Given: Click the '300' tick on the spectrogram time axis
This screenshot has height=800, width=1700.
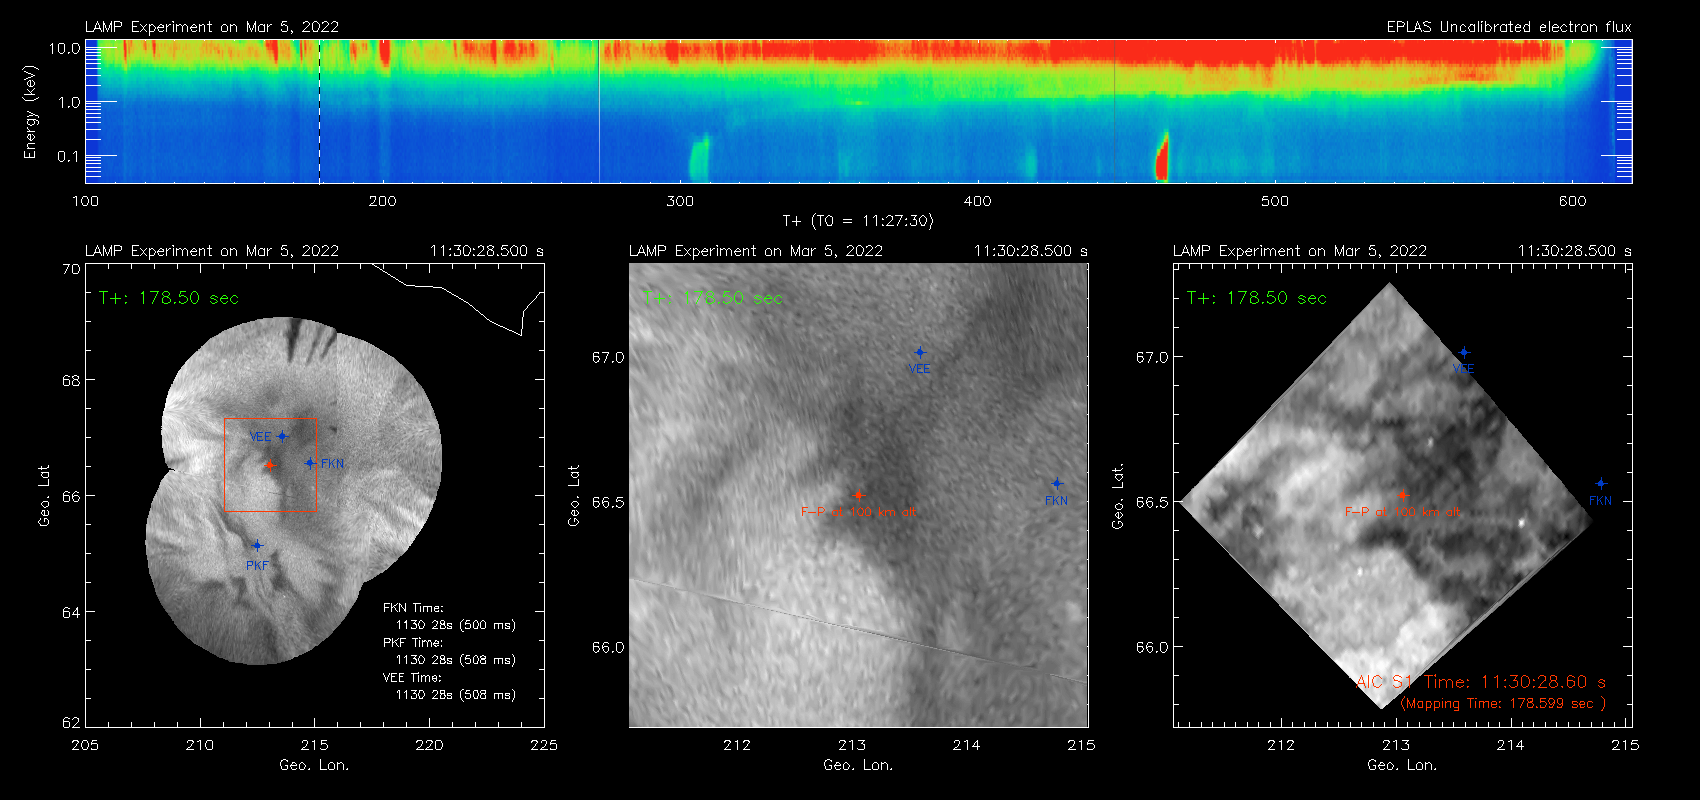Looking at the screenshot, I should [x=680, y=201].
